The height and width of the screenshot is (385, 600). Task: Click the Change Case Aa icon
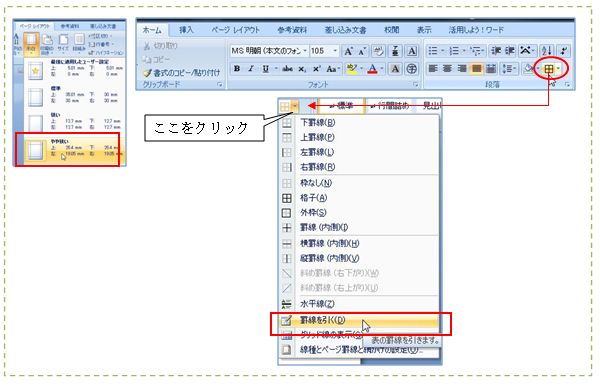tap(331, 69)
